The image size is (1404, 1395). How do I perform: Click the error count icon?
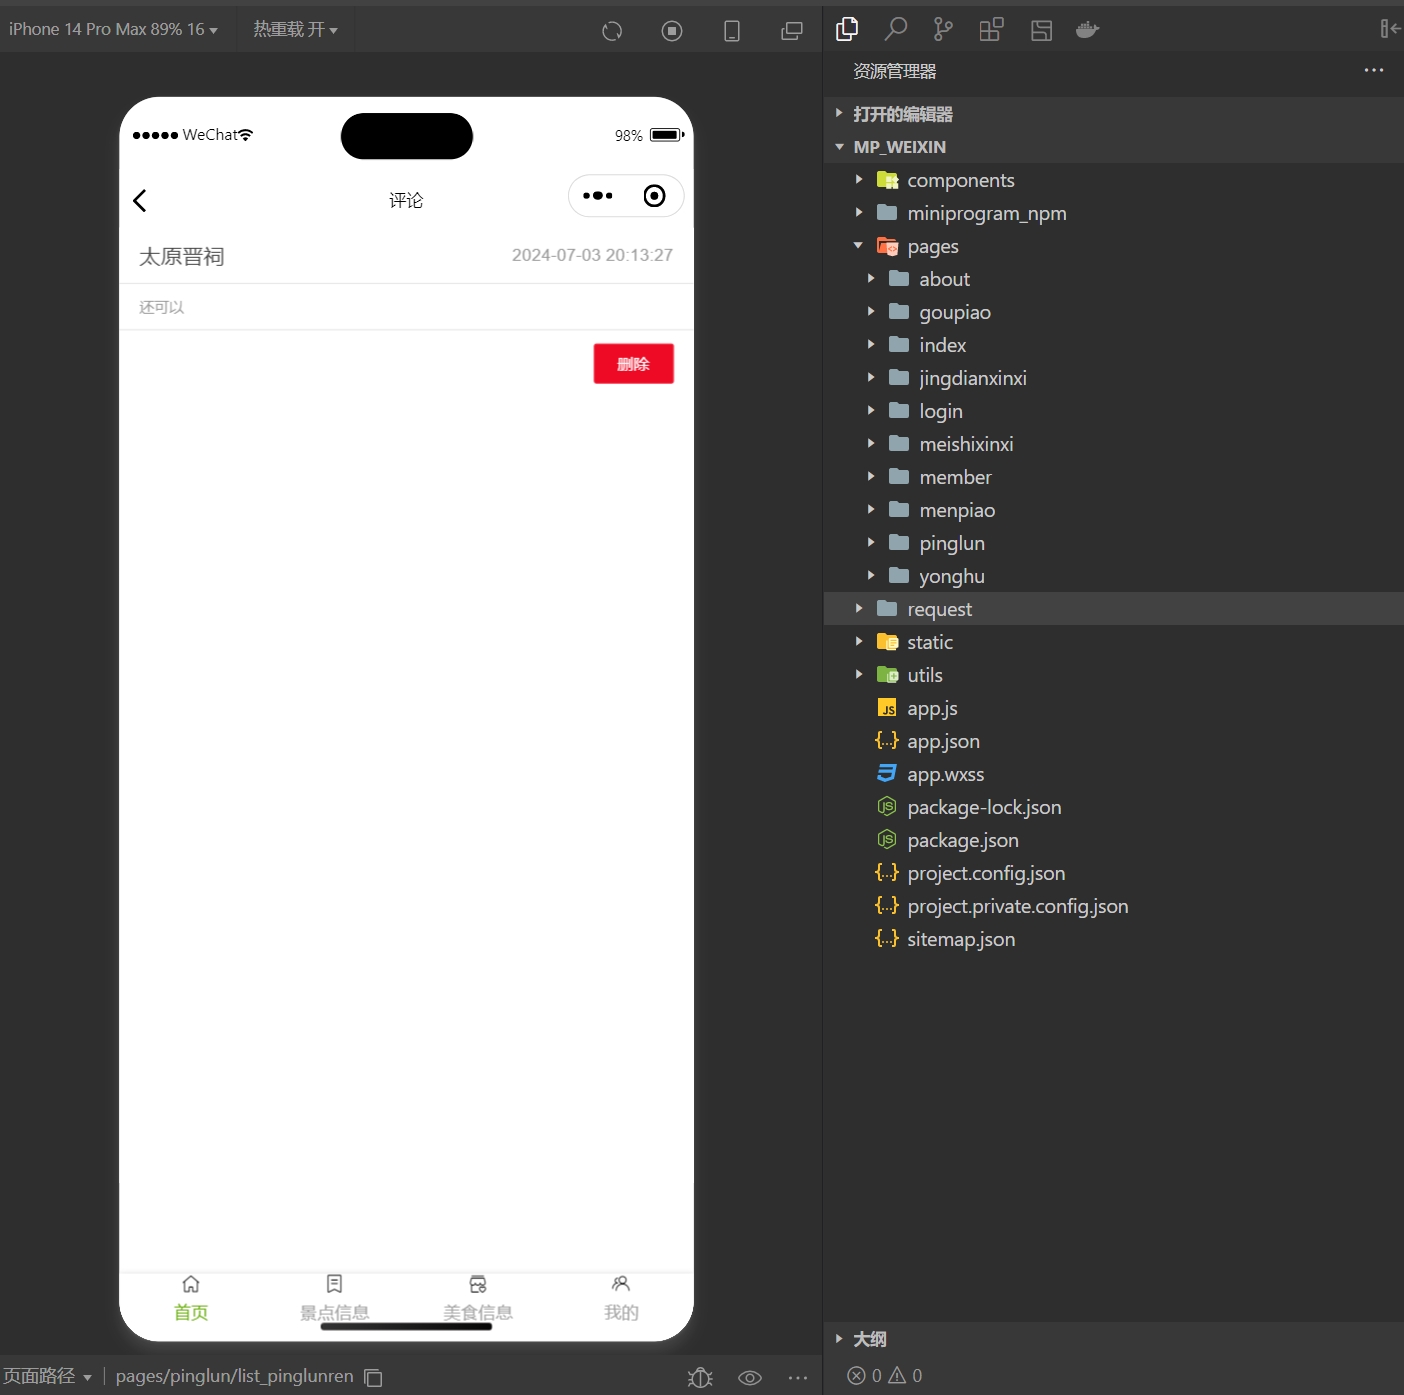coord(856,1375)
